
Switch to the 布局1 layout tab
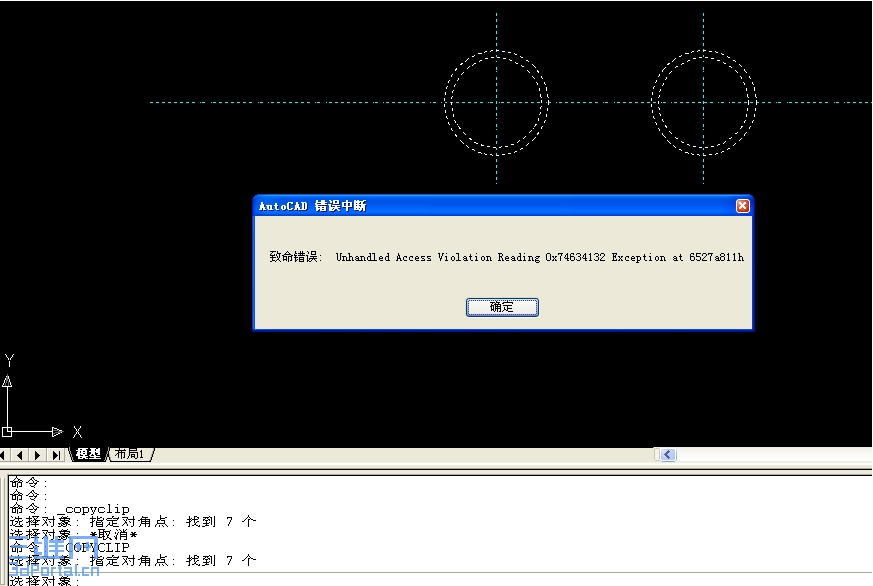[x=129, y=454]
